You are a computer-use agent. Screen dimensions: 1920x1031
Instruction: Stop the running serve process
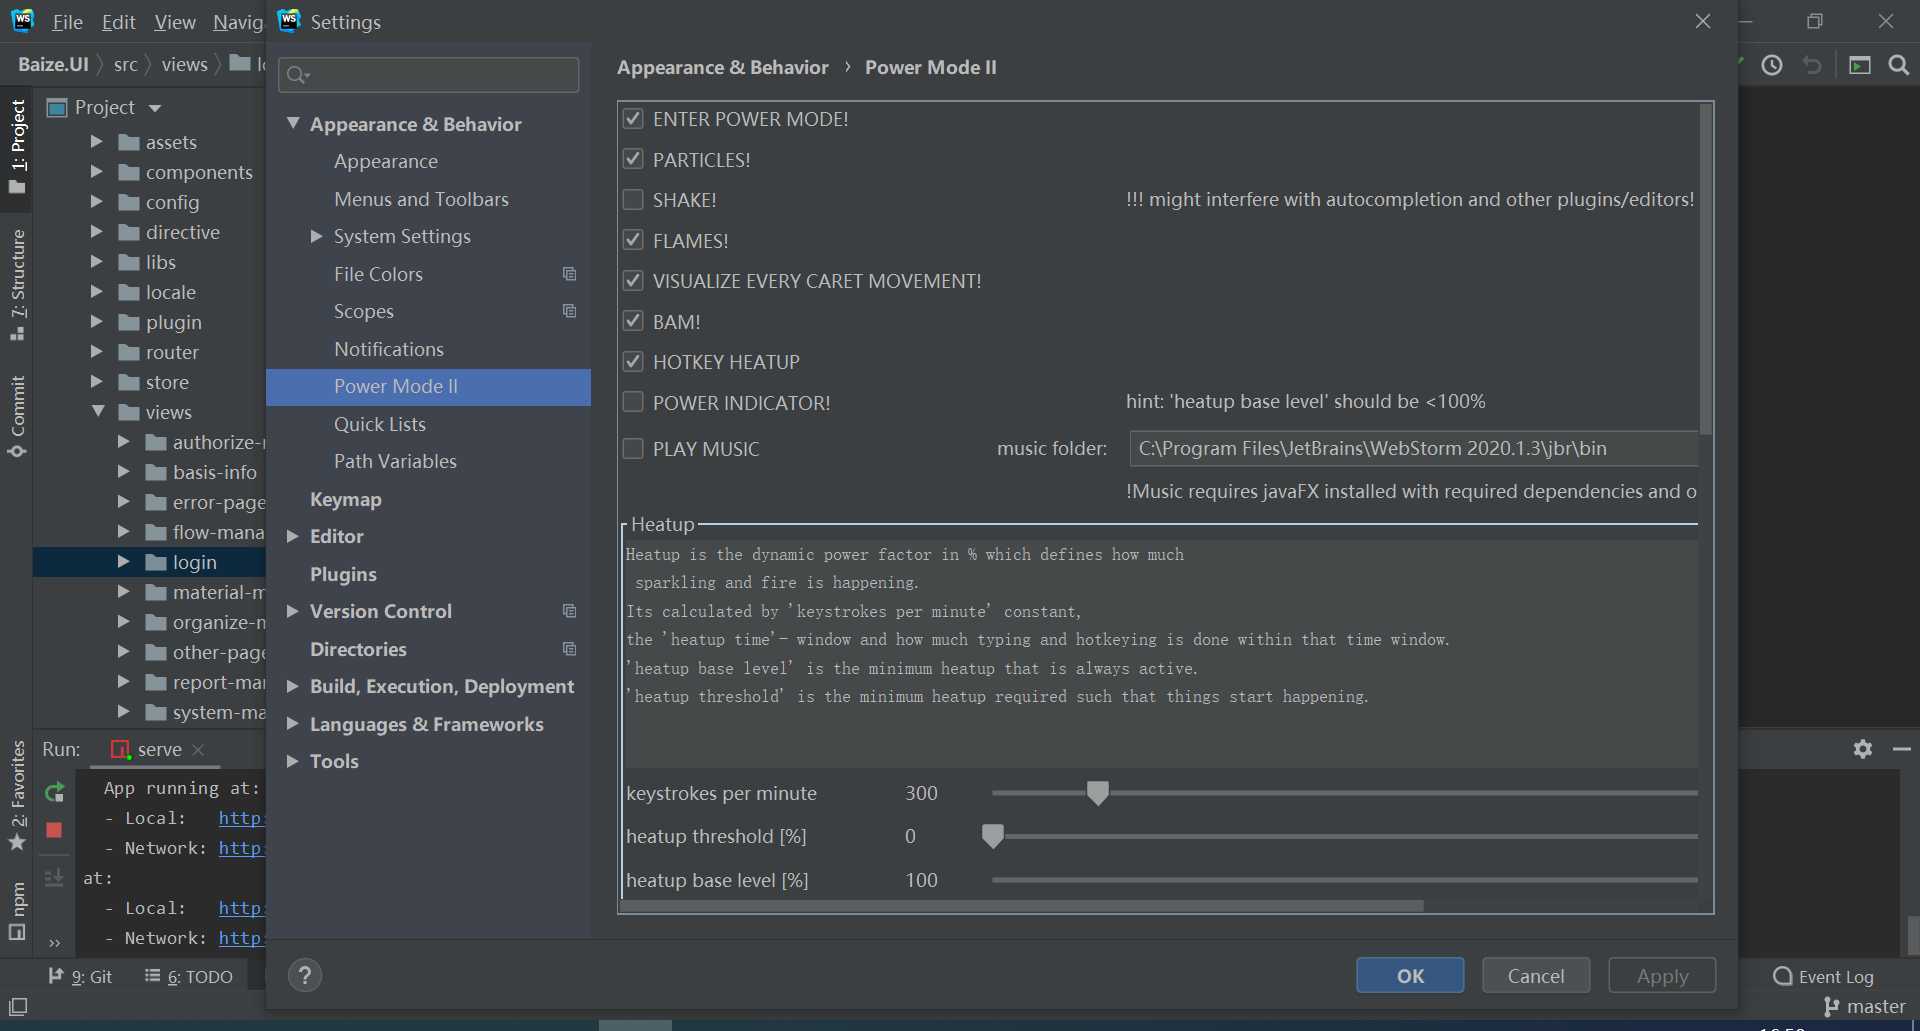pyautogui.click(x=54, y=830)
